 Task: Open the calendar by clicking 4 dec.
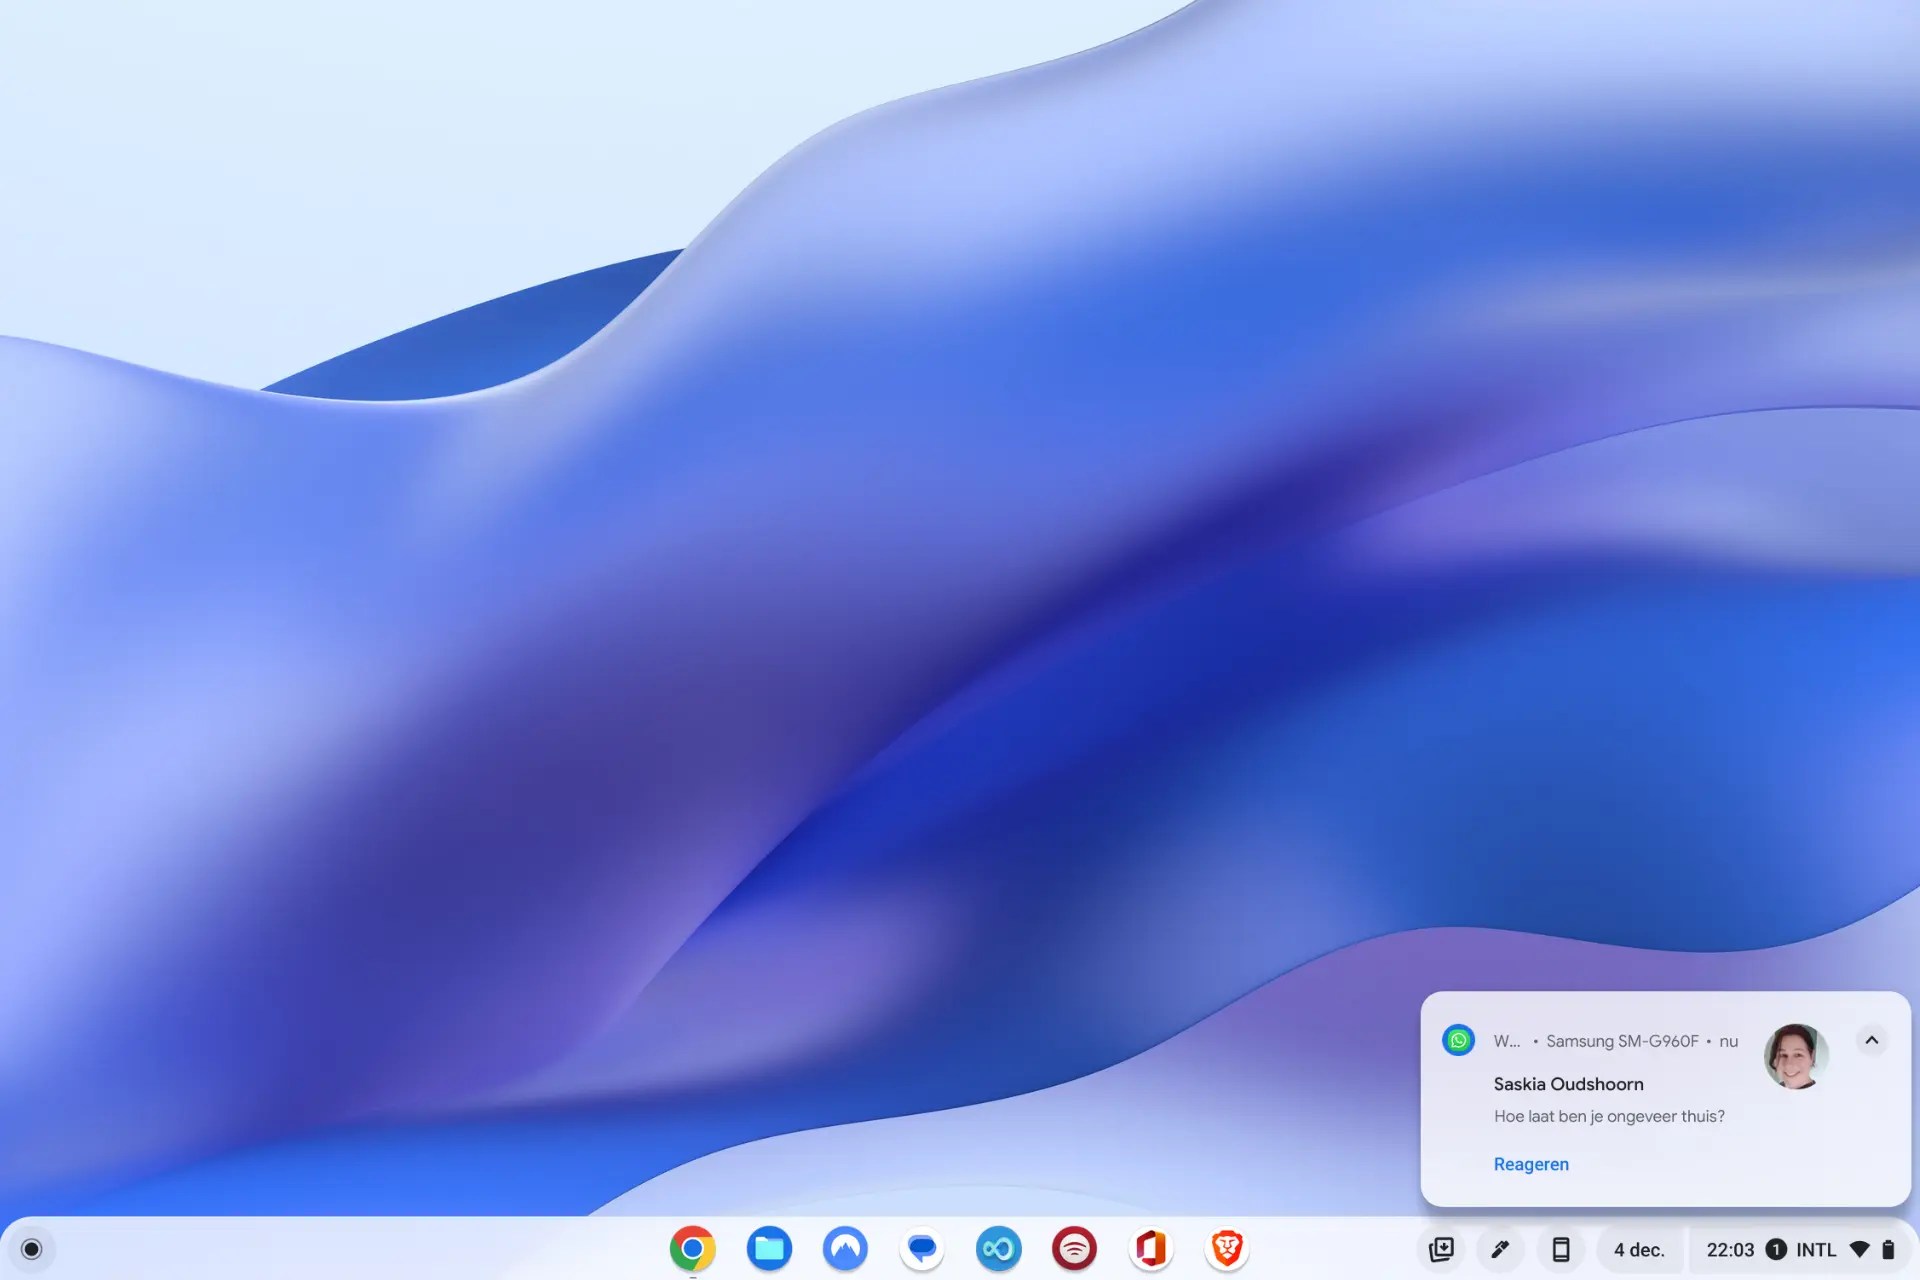pos(1639,1249)
